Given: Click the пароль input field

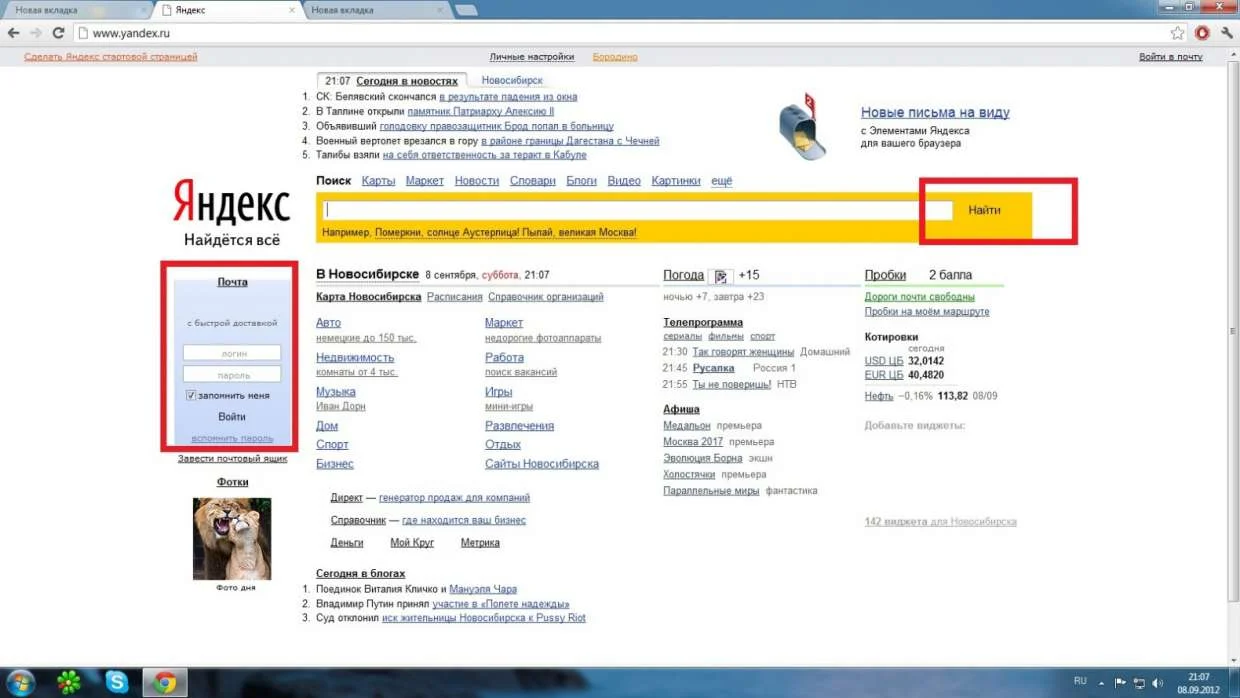Looking at the screenshot, I should click(232, 375).
